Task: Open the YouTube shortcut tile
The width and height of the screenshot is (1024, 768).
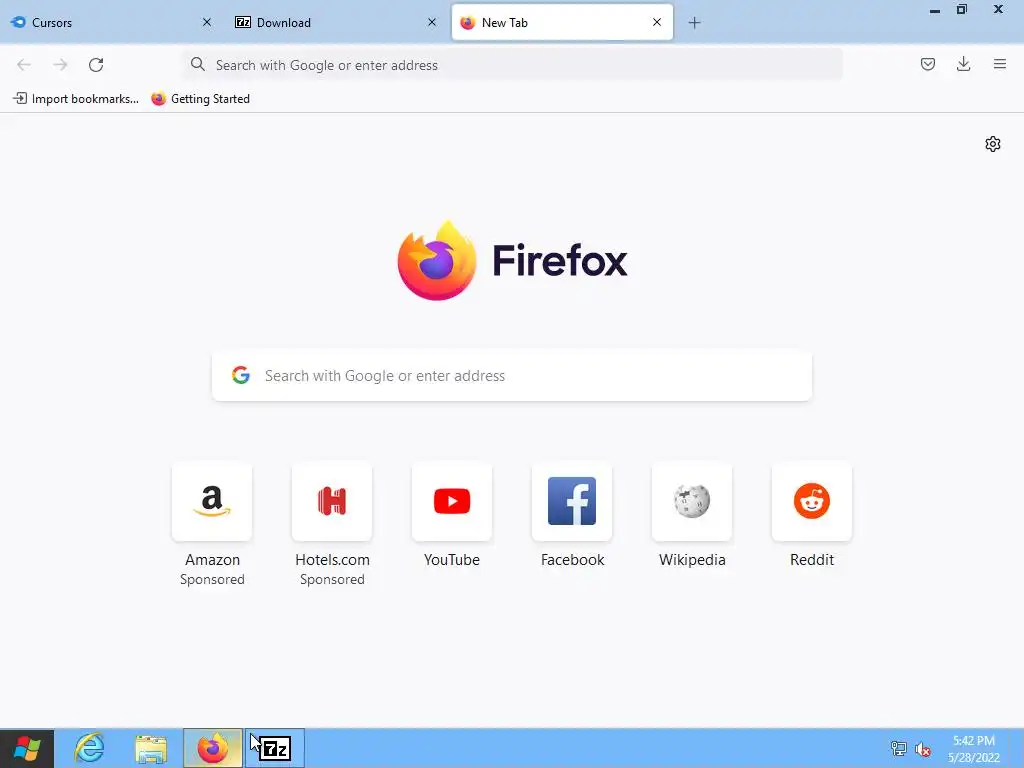Action: (x=452, y=502)
